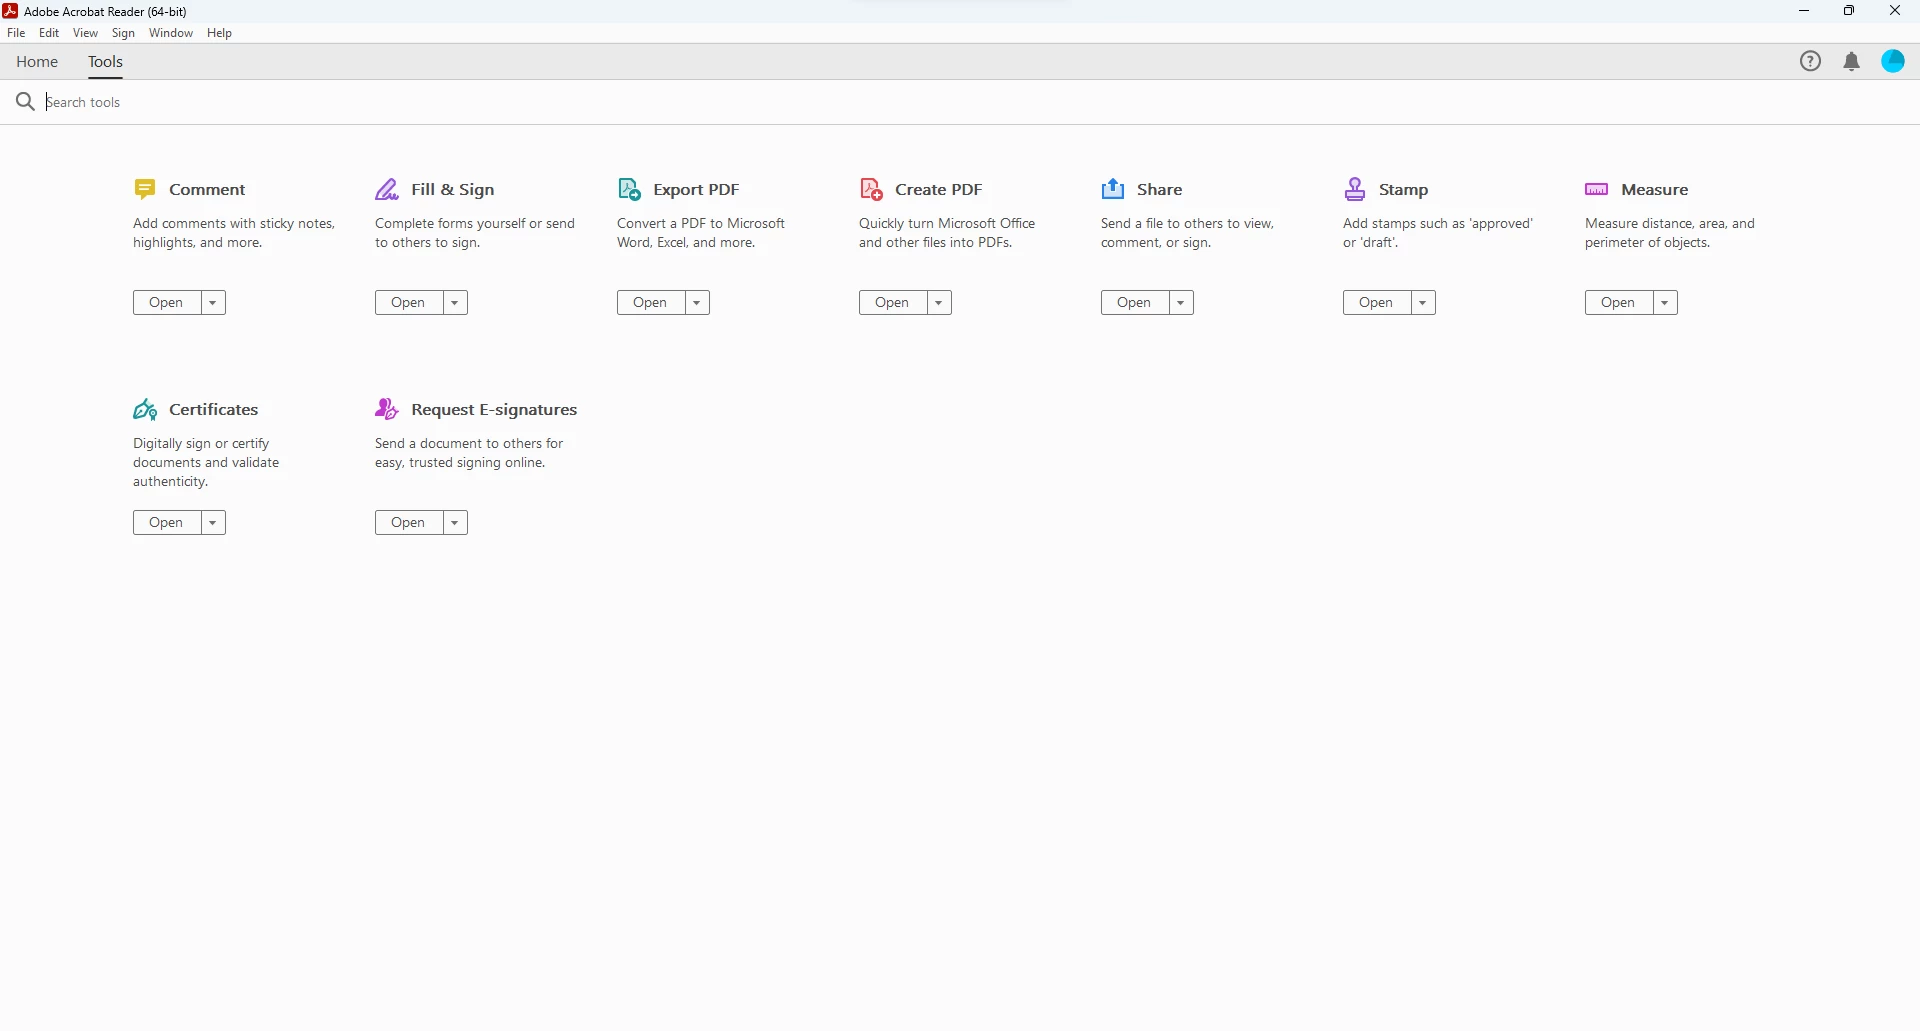Click the Measure heading text

pos(1655,190)
